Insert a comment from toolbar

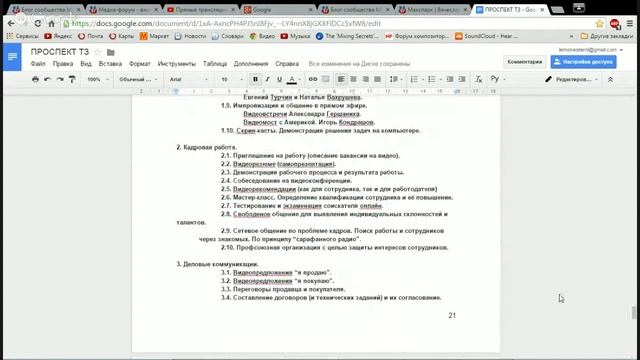click(x=325, y=79)
